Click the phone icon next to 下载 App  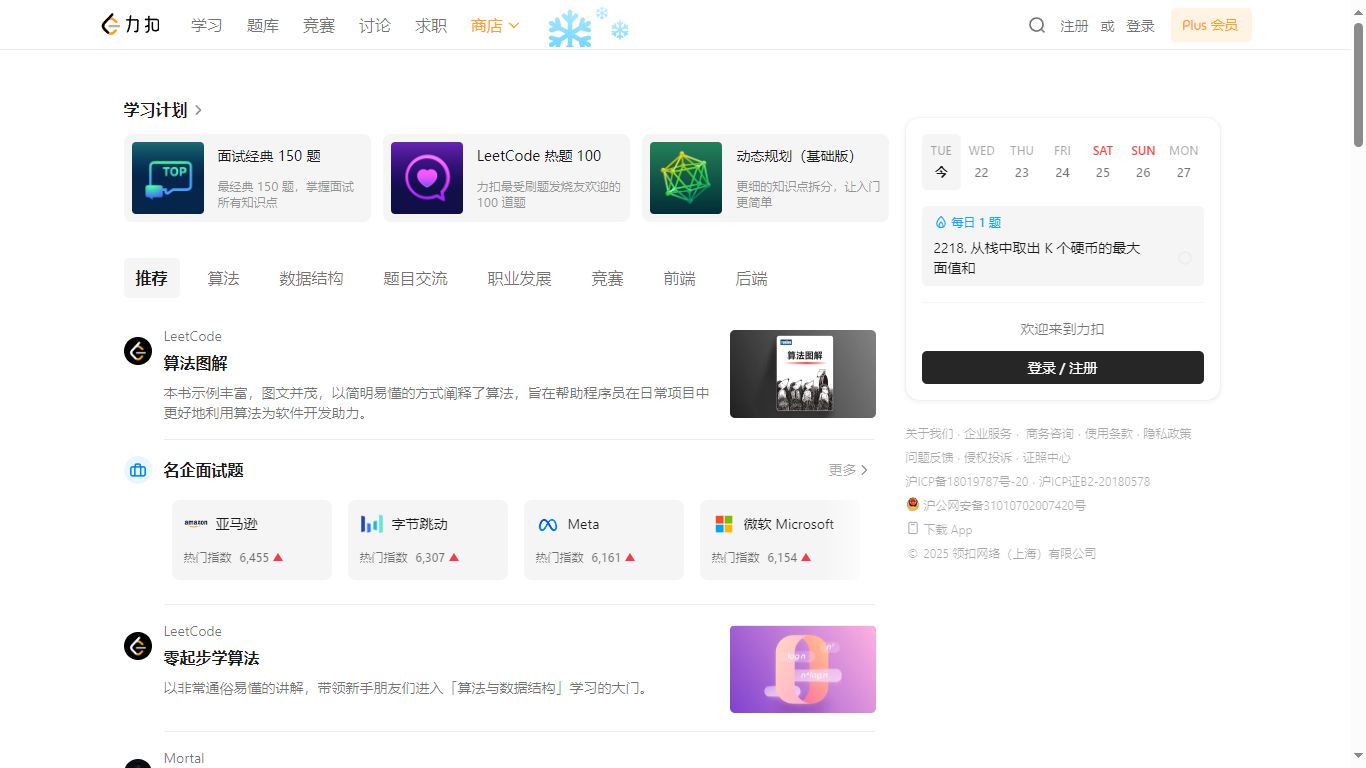point(911,529)
